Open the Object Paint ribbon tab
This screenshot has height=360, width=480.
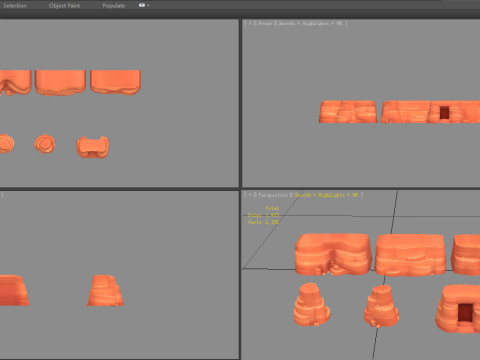[x=64, y=6]
